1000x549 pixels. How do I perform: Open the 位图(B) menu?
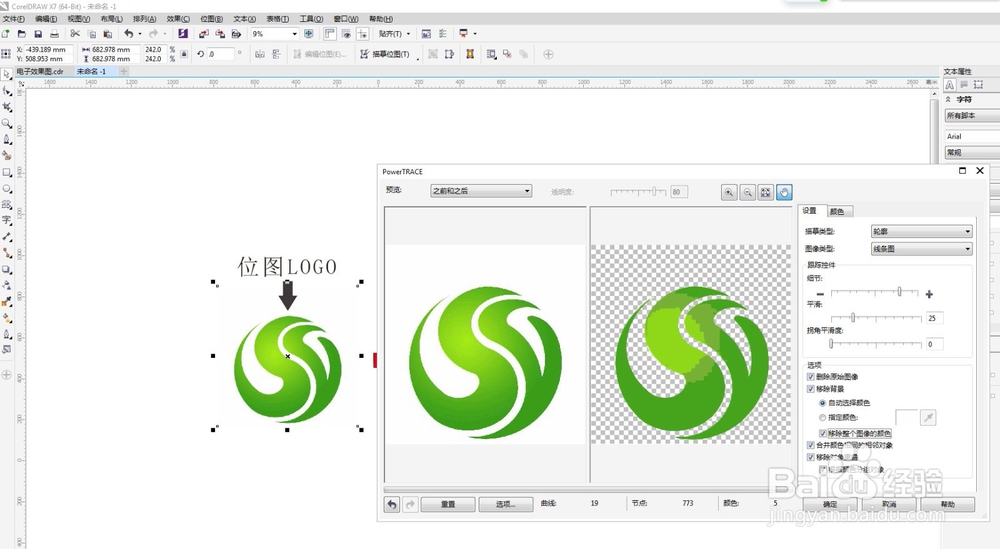tap(212, 19)
